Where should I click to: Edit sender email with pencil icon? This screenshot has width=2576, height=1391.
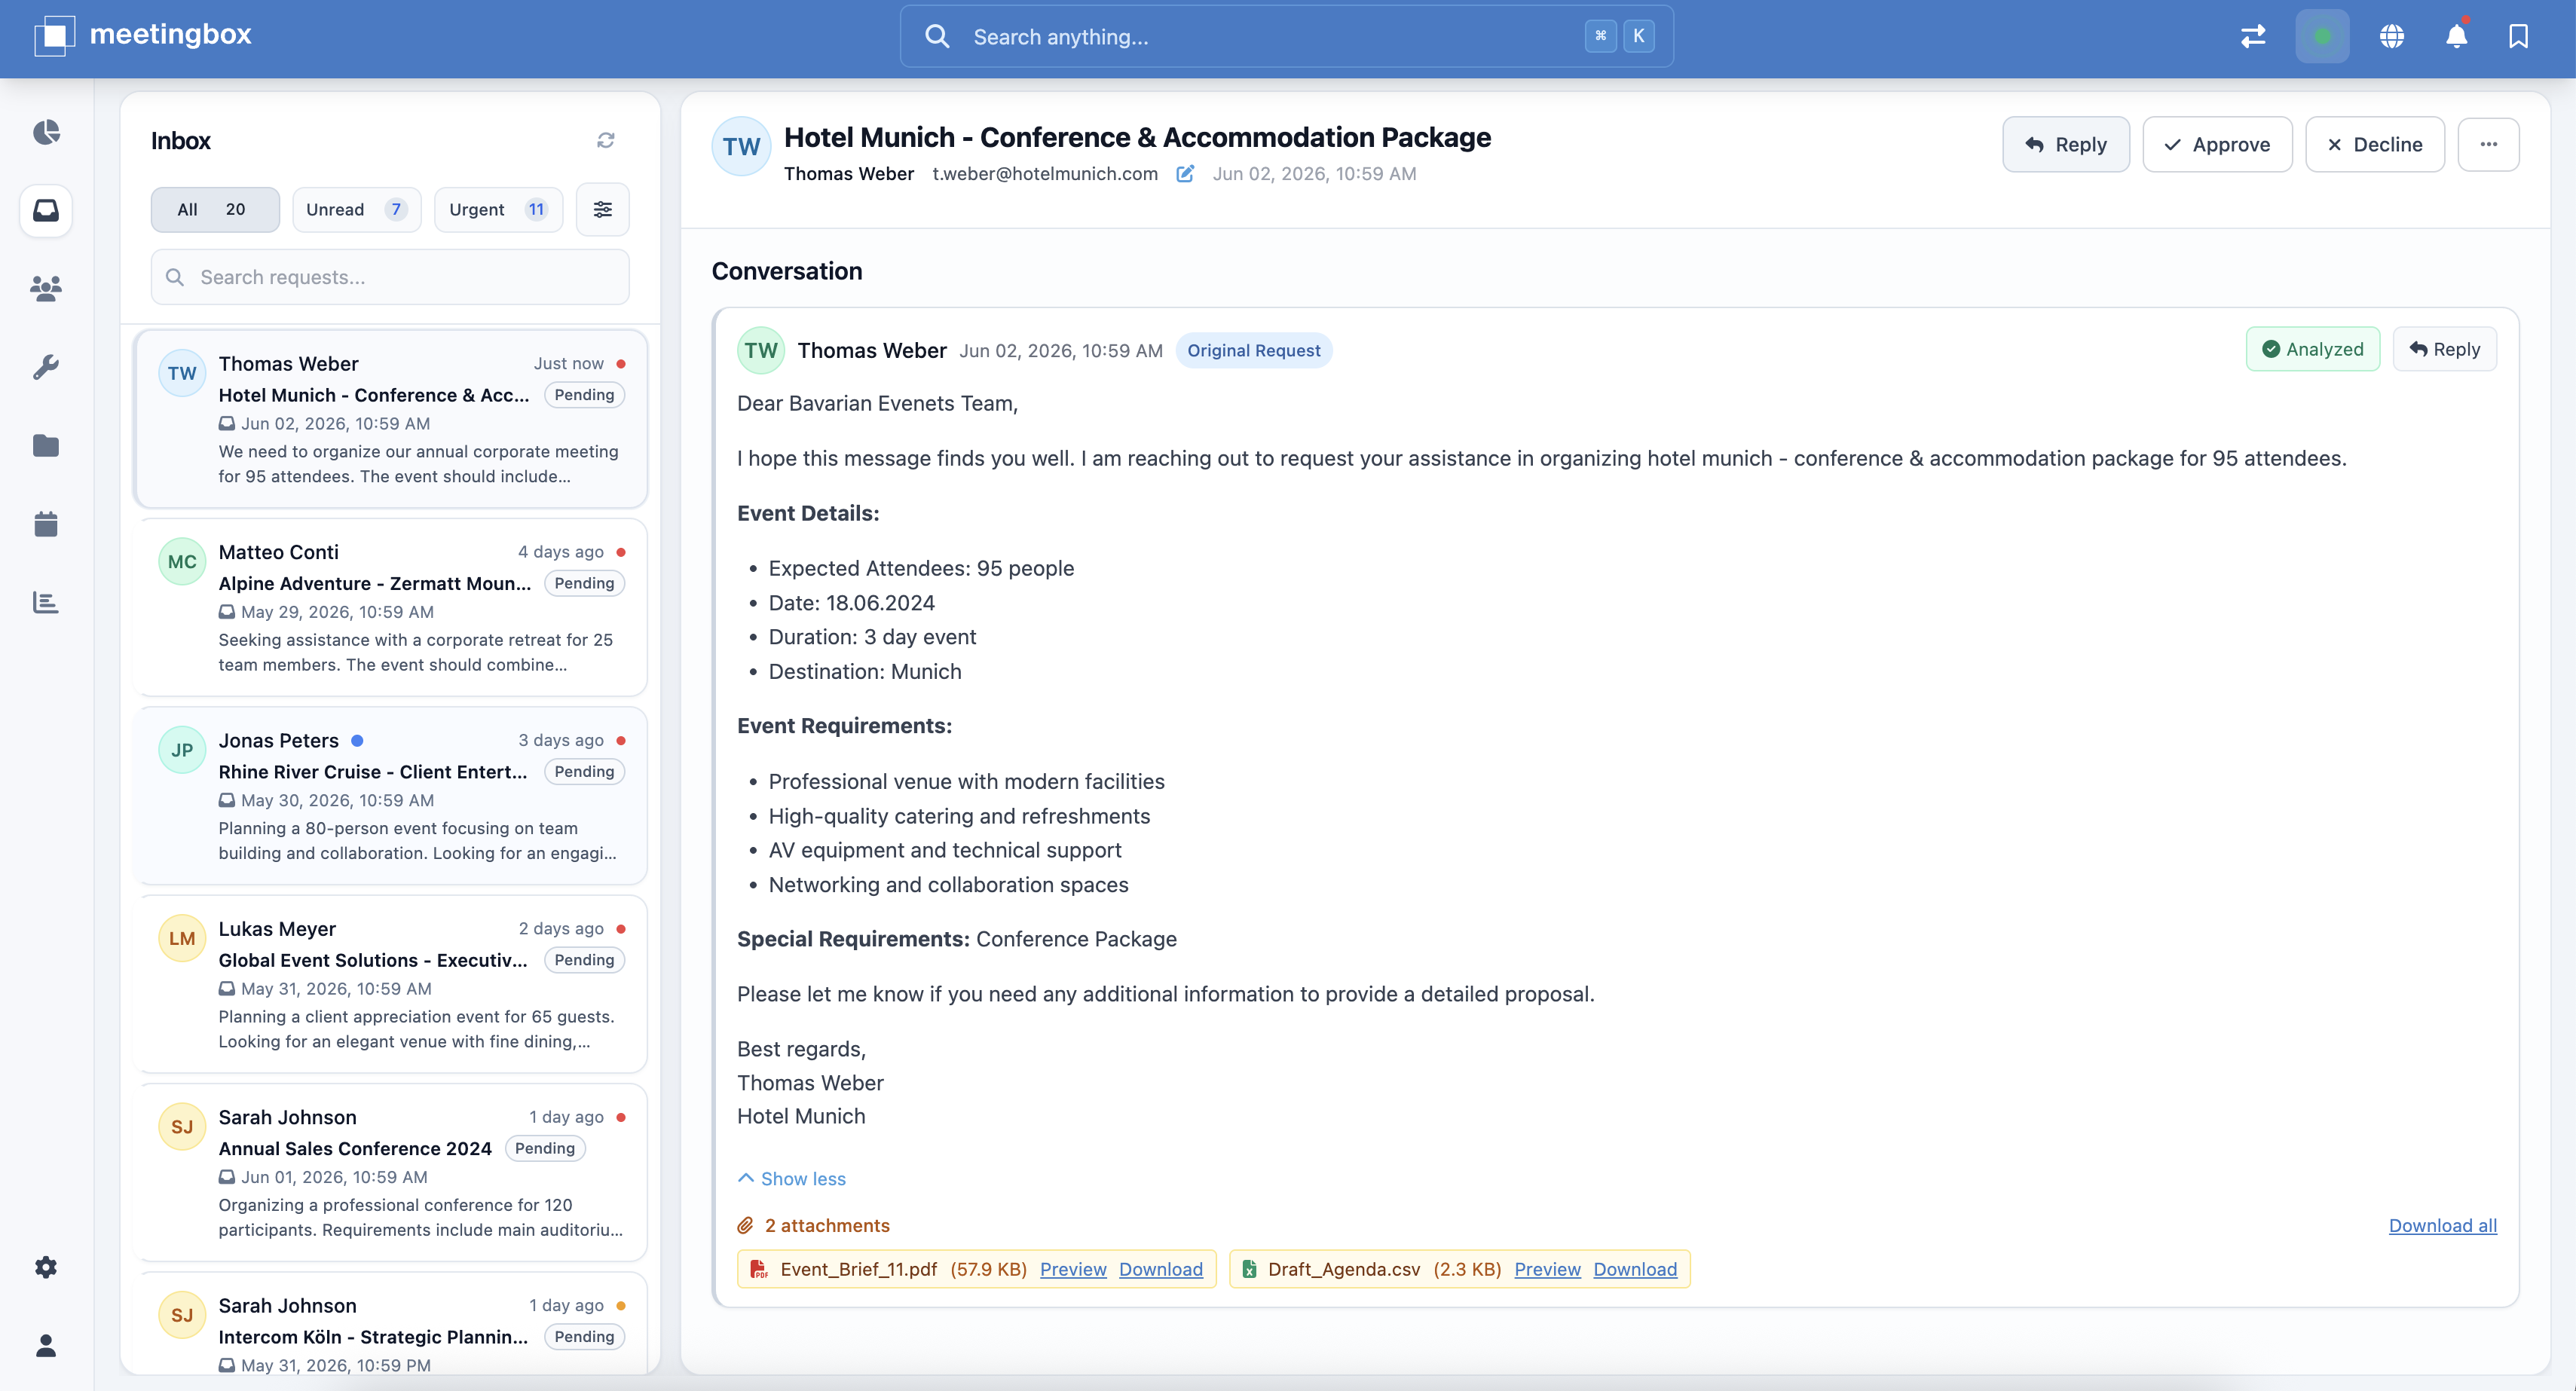(x=1185, y=174)
